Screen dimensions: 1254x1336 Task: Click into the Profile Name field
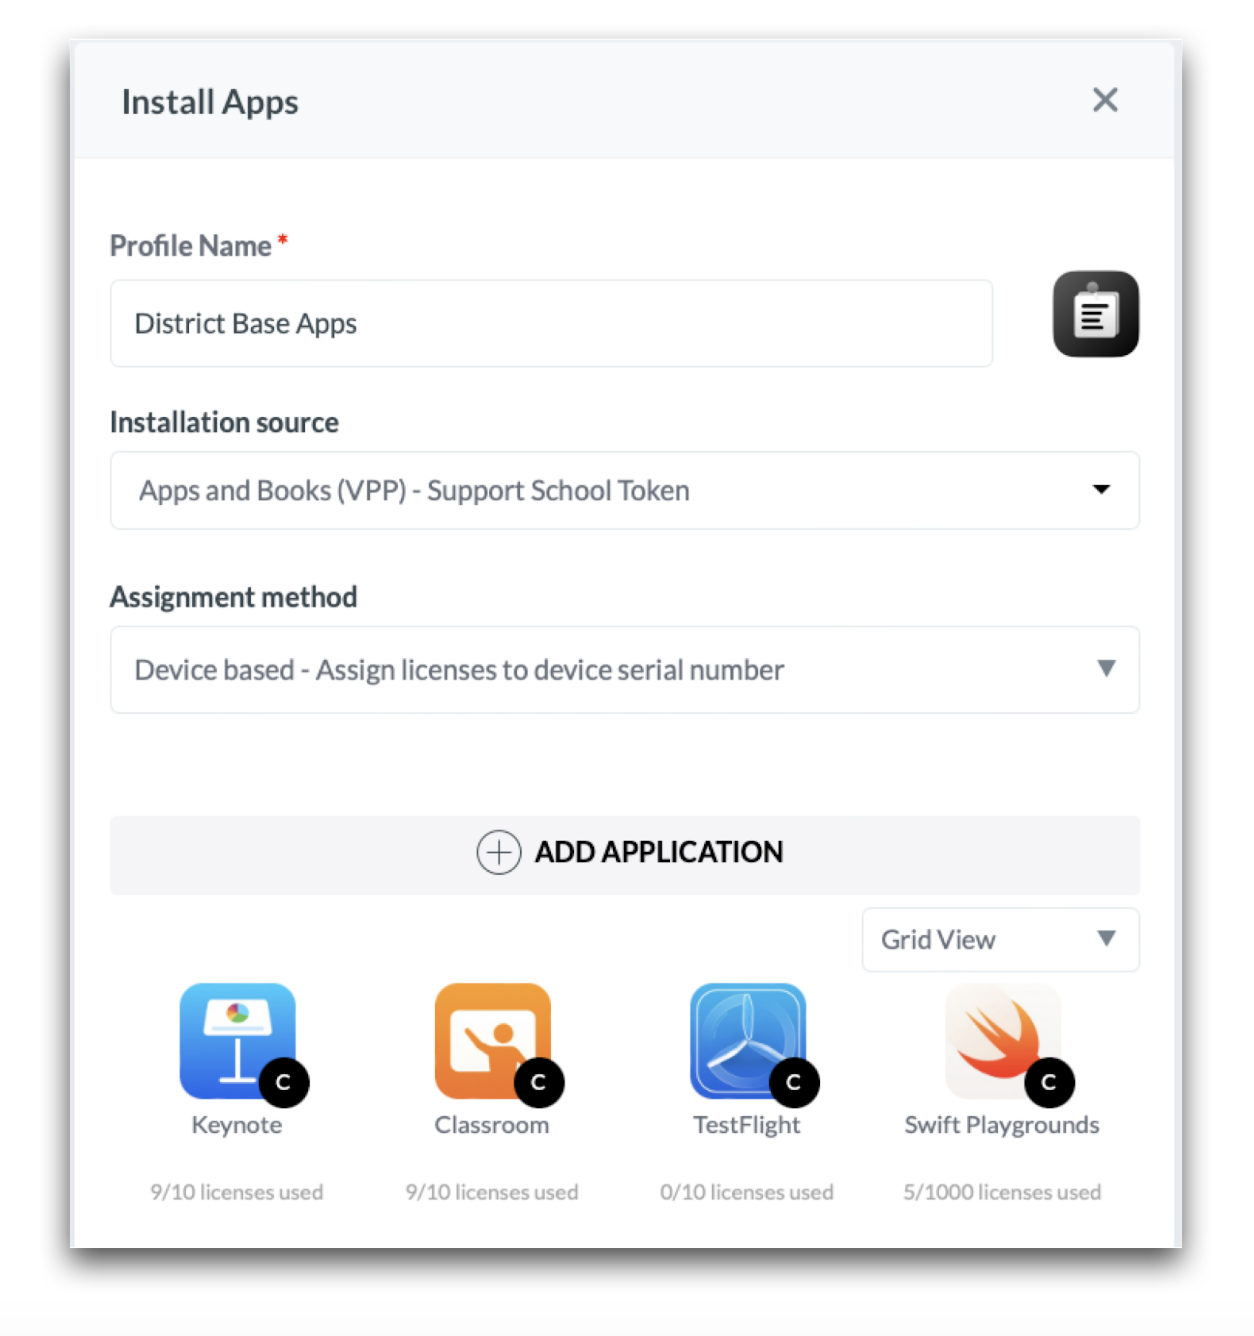click(551, 323)
